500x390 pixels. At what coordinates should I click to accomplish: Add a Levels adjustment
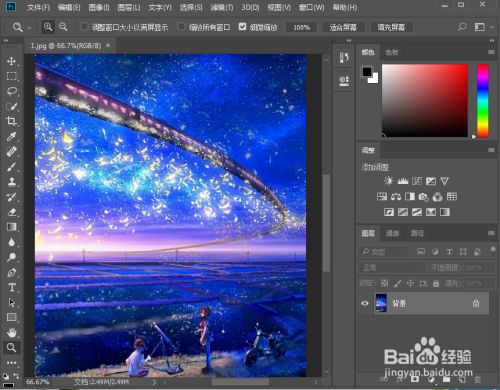(x=403, y=181)
